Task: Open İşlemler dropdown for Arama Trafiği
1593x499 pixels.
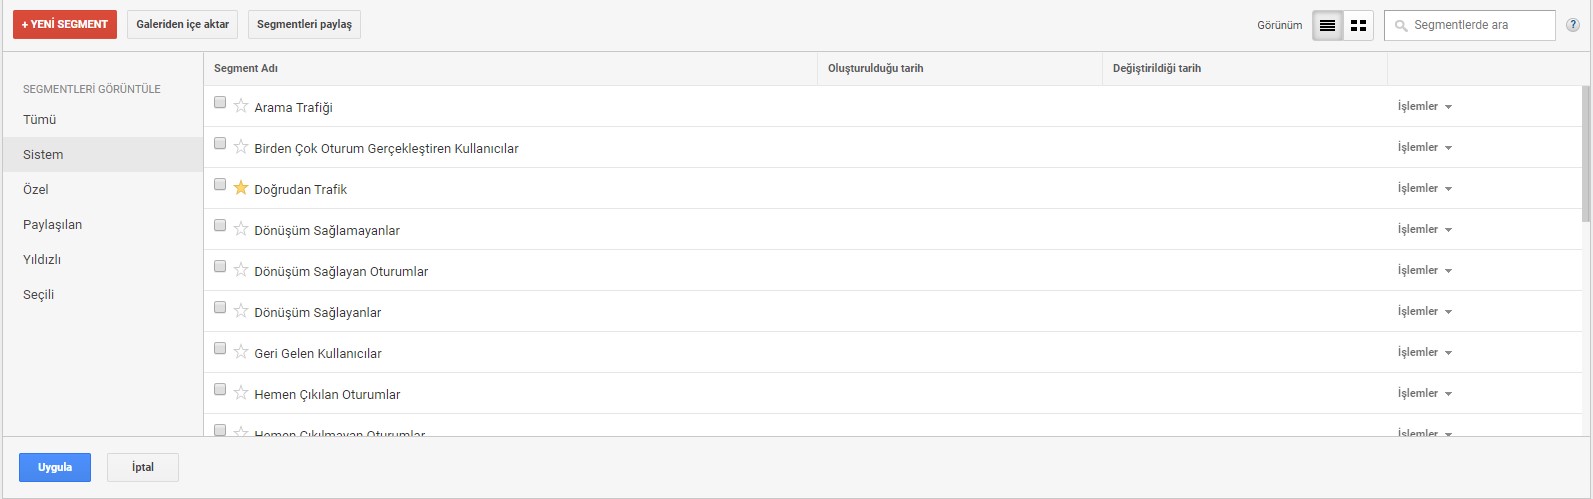Action: tap(1424, 106)
